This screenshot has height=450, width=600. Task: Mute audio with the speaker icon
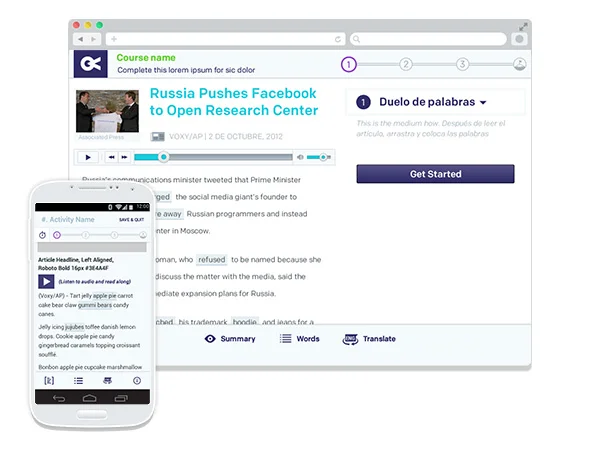tap(300, 157)
